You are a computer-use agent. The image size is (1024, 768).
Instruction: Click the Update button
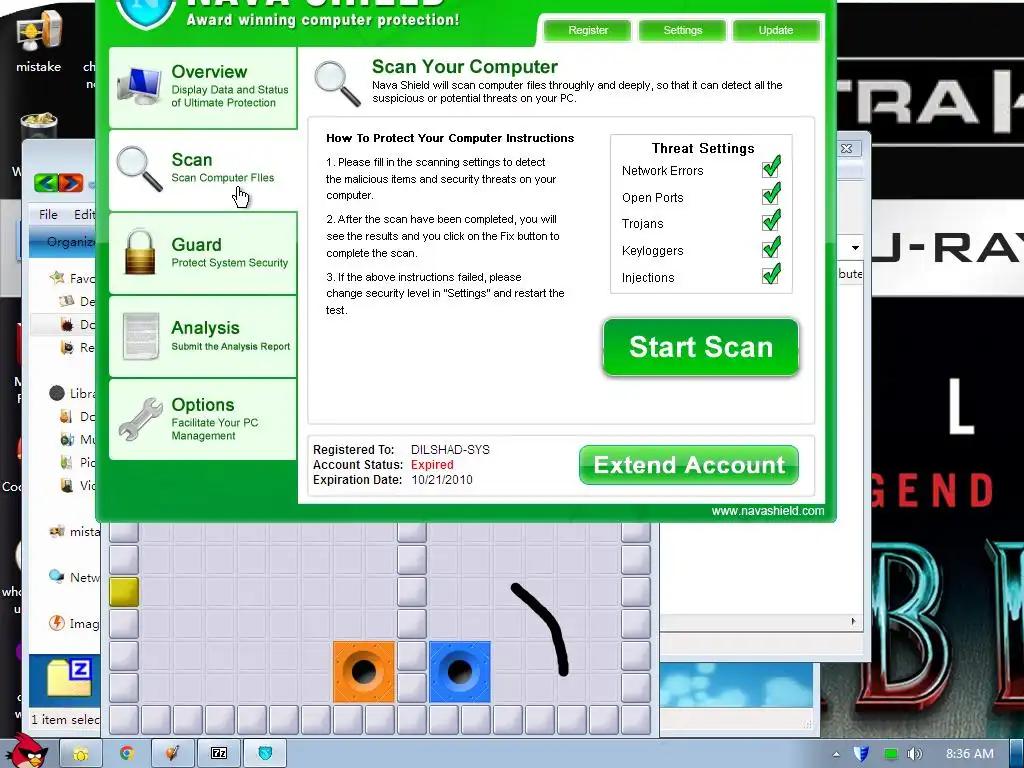point(776,30)
